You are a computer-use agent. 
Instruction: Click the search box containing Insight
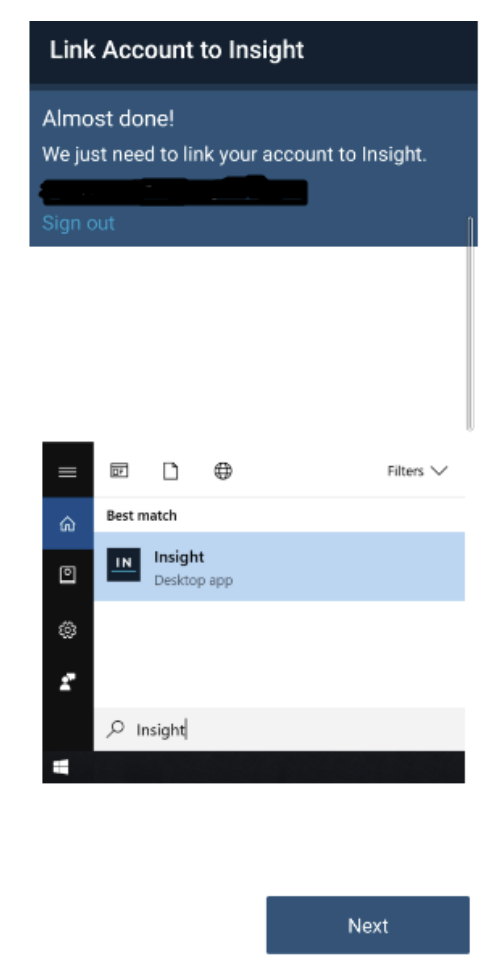[x=279, y=729]
